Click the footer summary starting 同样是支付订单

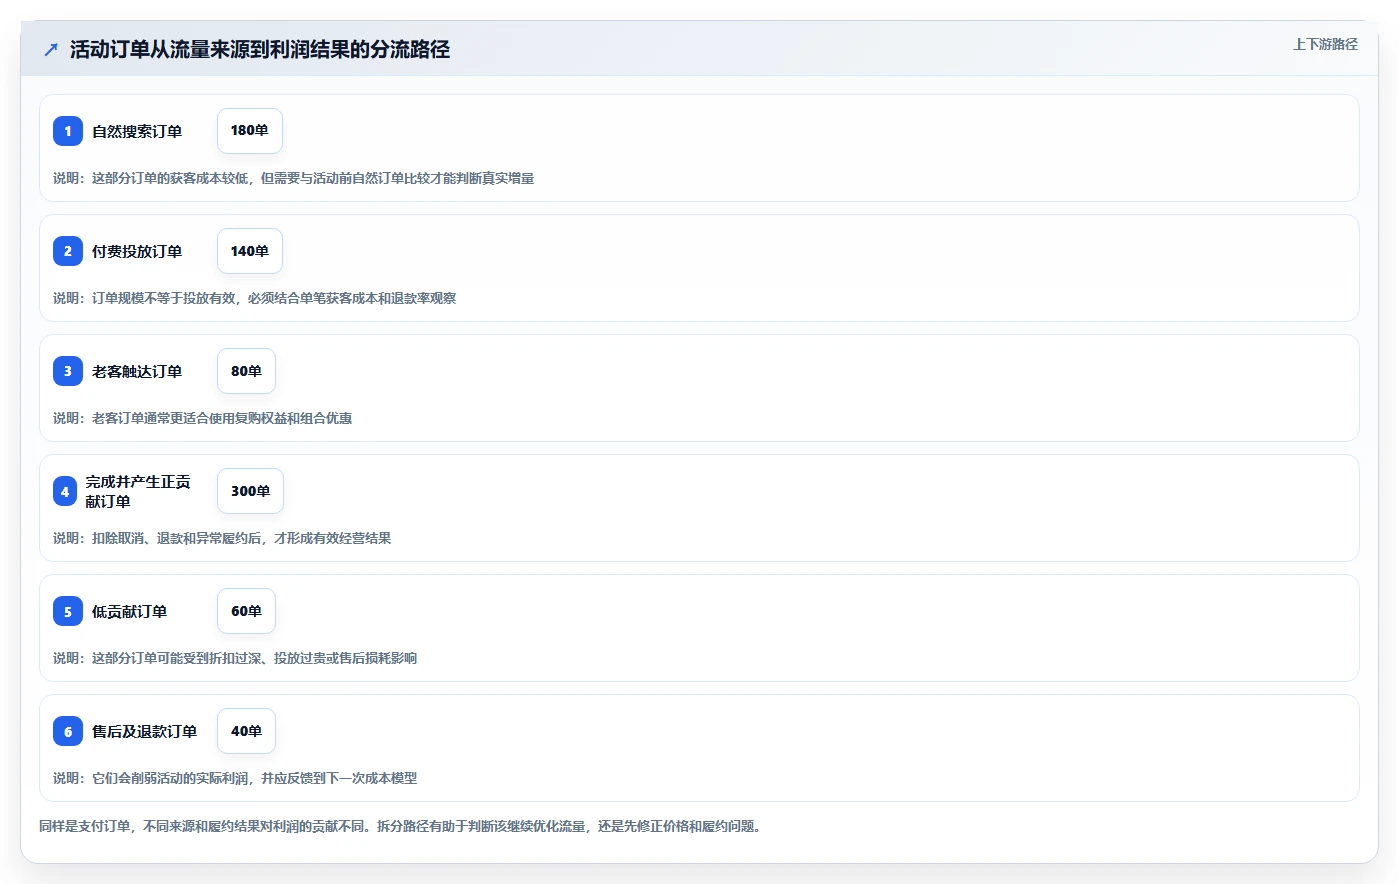click(x=401, y=826)
